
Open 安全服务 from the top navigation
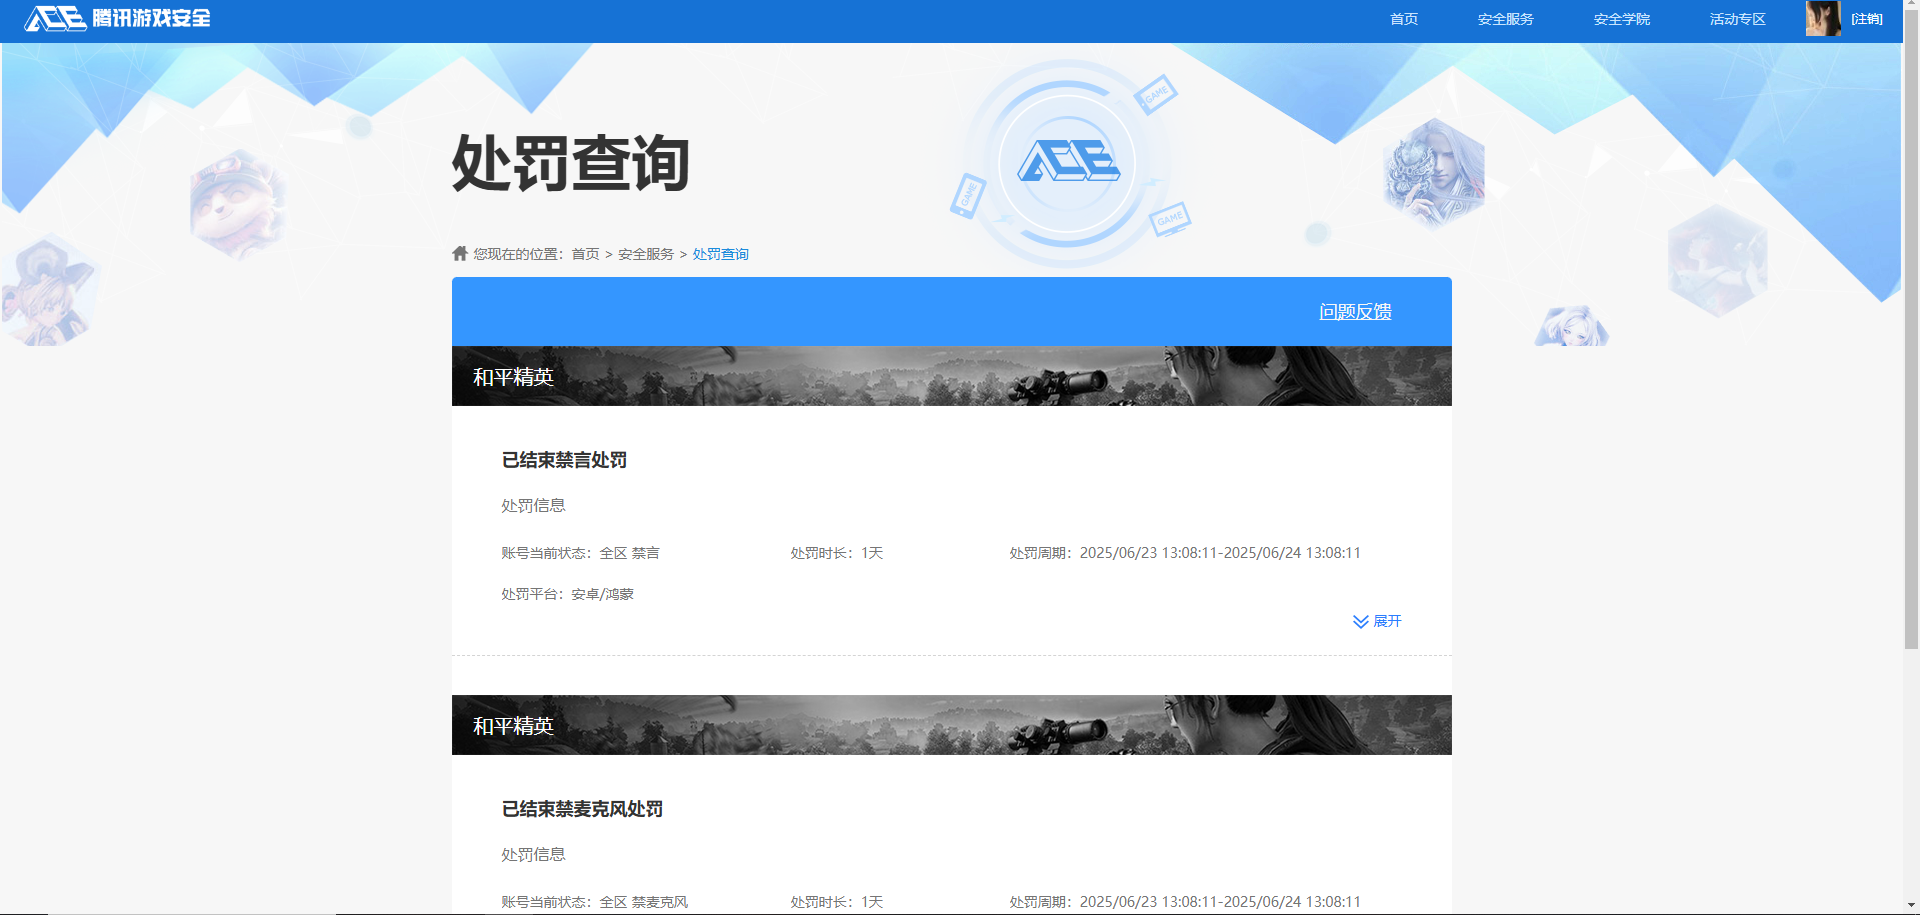(1505, 18)
